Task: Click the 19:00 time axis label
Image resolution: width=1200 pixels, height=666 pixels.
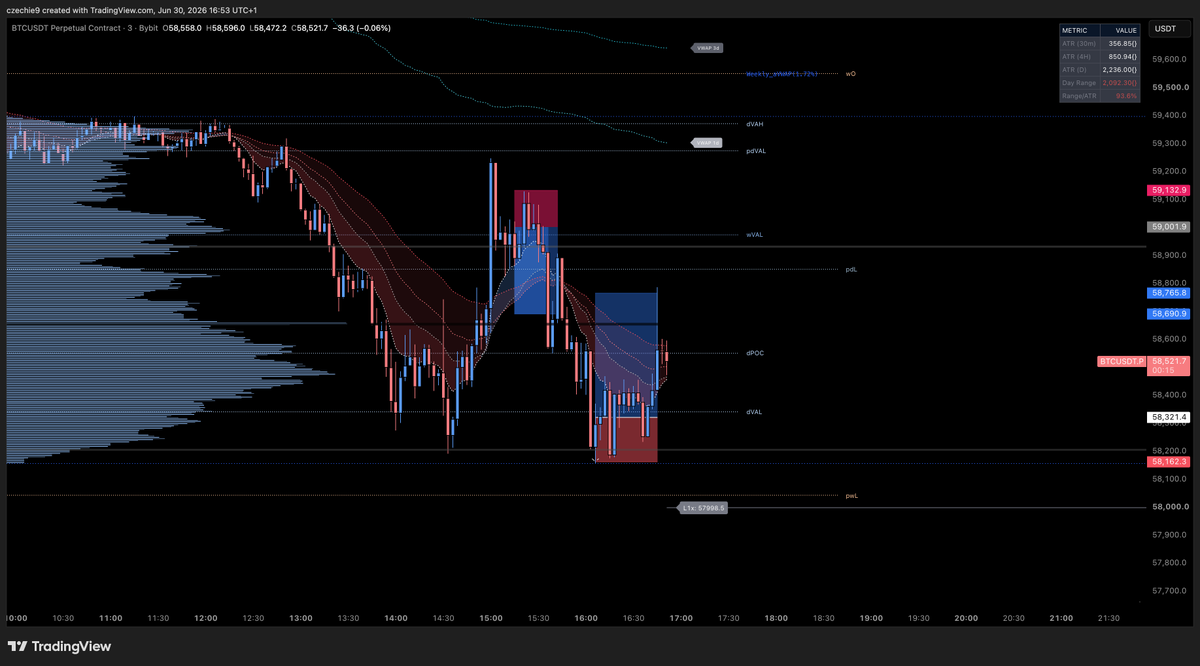Action: tap(871, 618)
